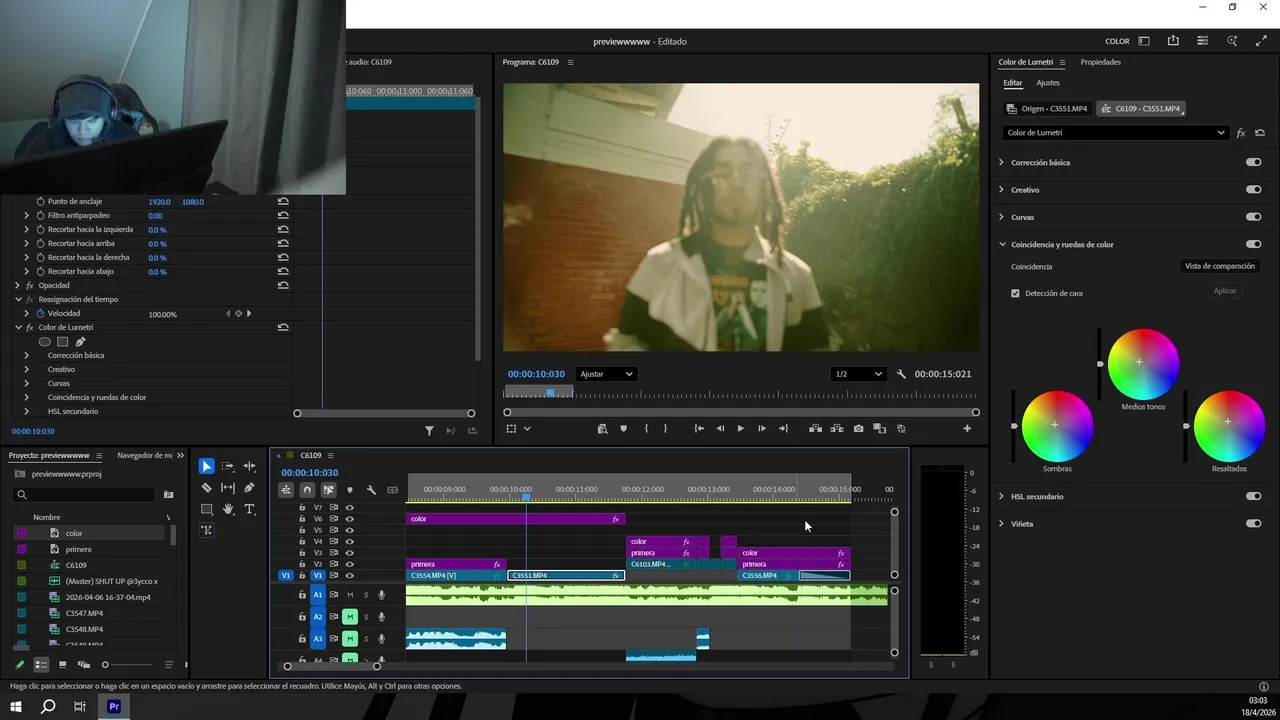Step forward one frame
1280x720 pixels.
tap(762, 429)
